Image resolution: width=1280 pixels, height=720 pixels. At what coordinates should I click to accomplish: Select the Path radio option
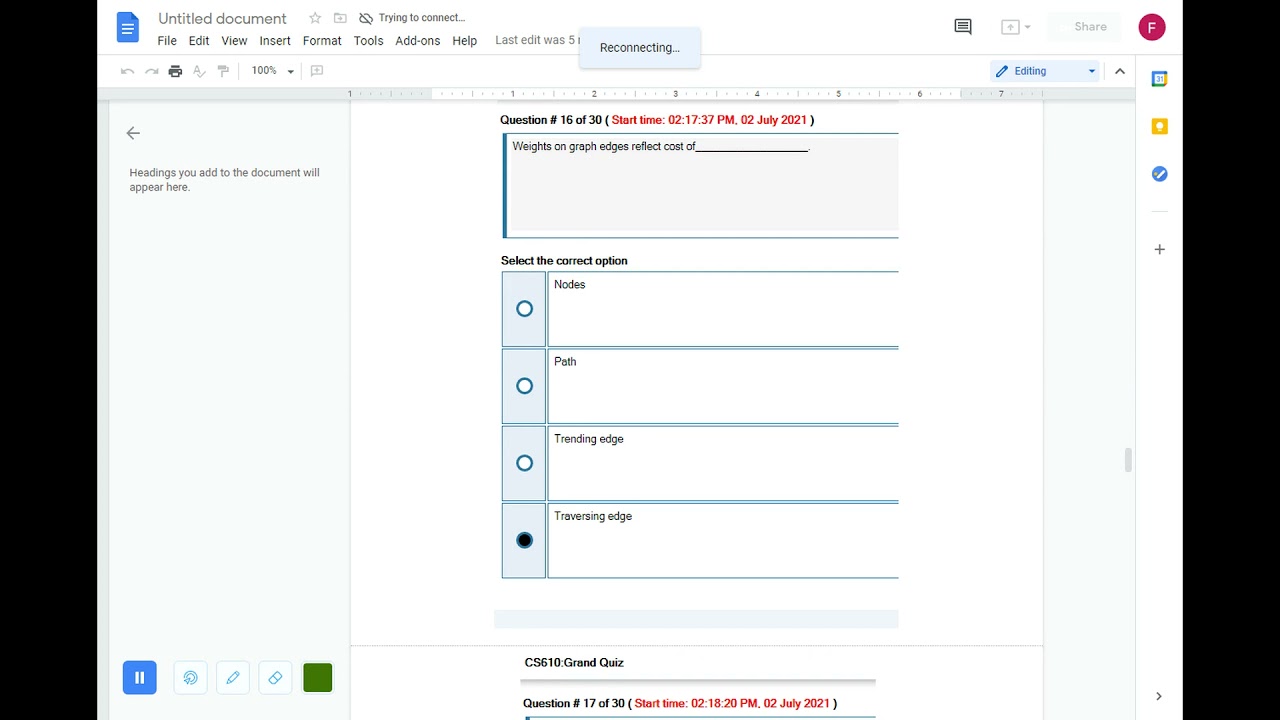coord(524,386)
